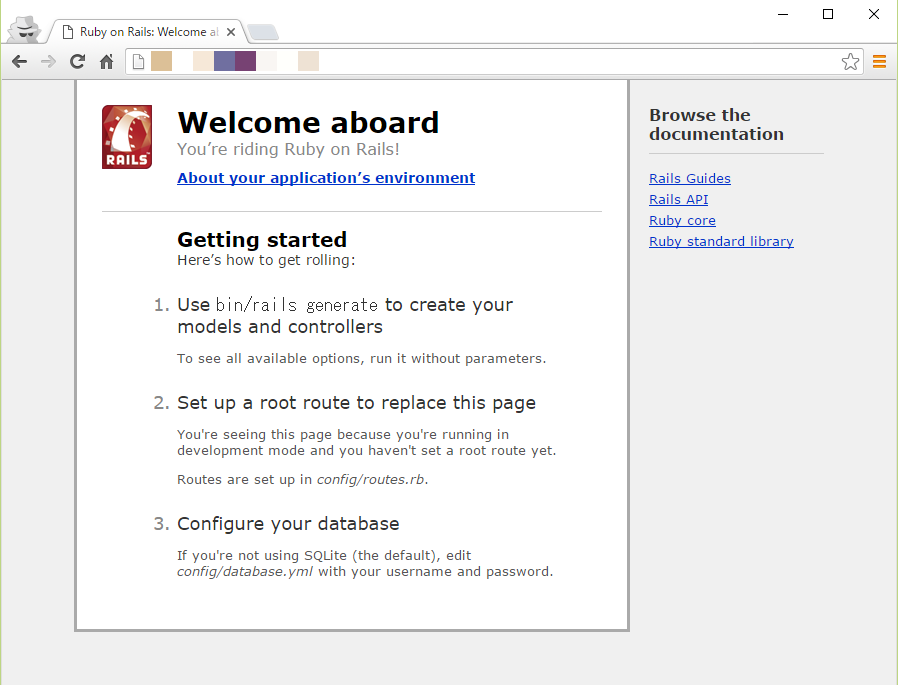The image size is (898, 685).
Task: Open the Ruby core link
Action: [682, 221]
